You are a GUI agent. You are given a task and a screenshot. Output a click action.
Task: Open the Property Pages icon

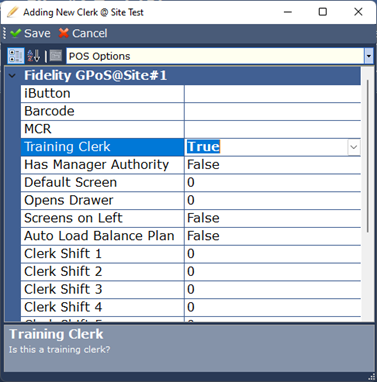pos(56,55)
